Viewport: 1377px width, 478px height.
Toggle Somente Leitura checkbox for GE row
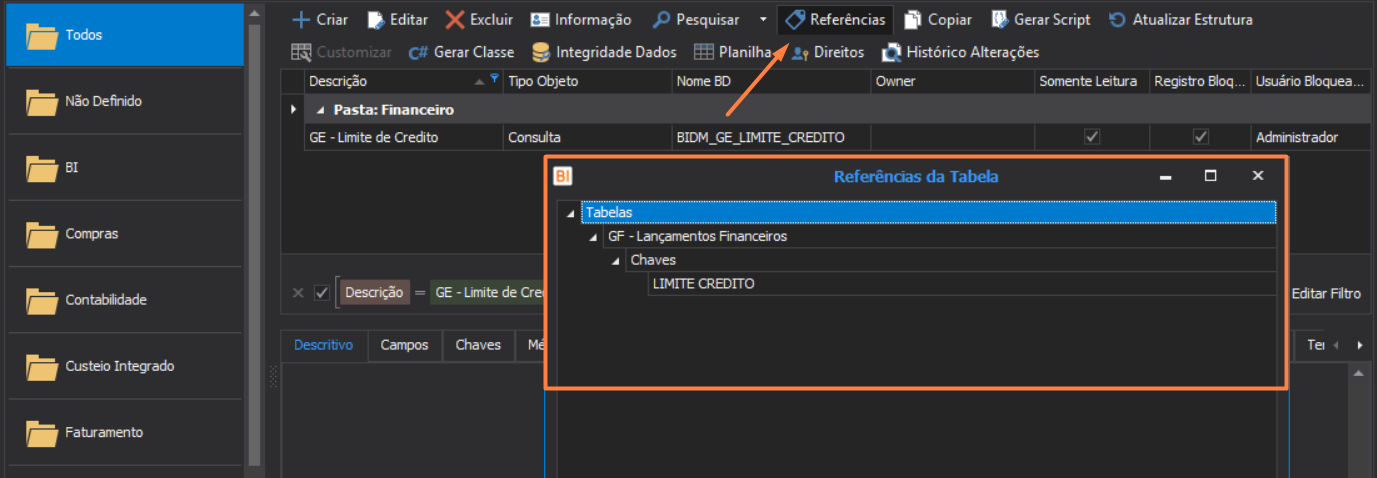1092,137
